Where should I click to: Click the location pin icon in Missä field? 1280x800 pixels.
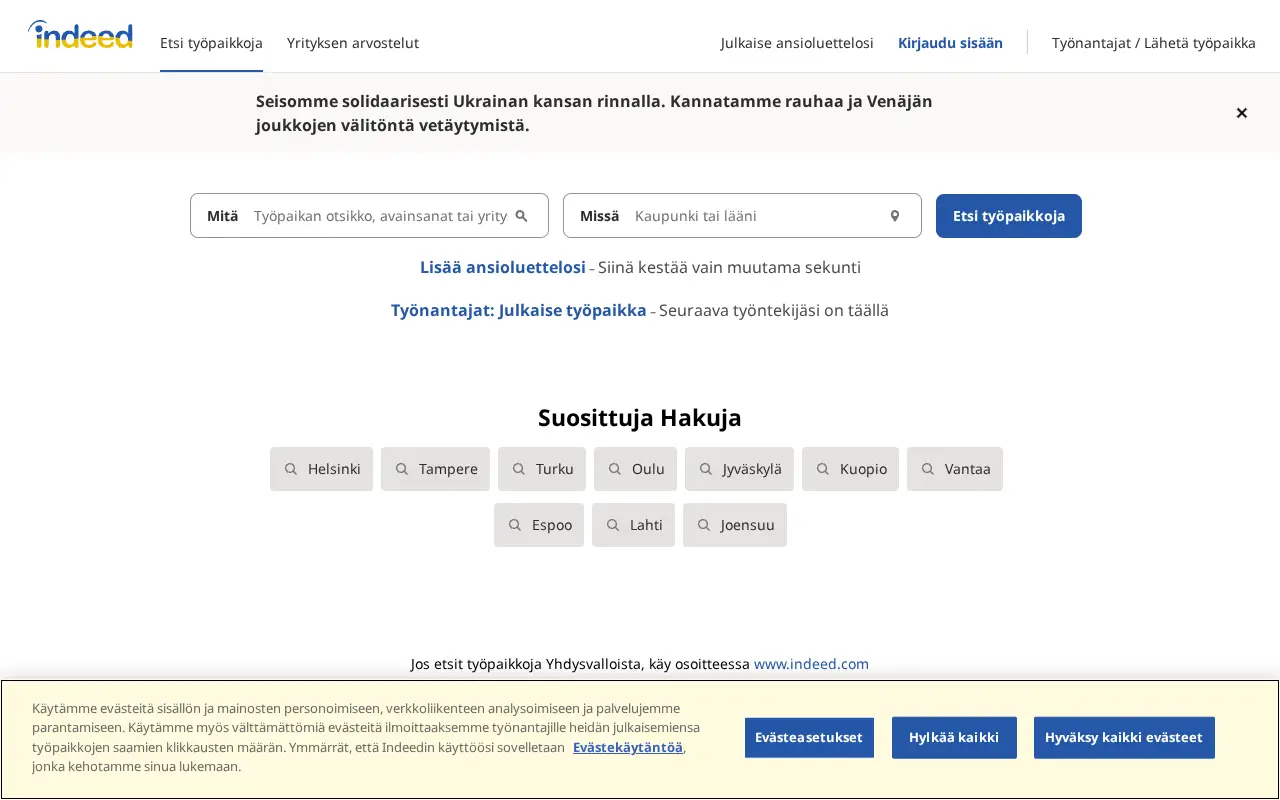895,216
